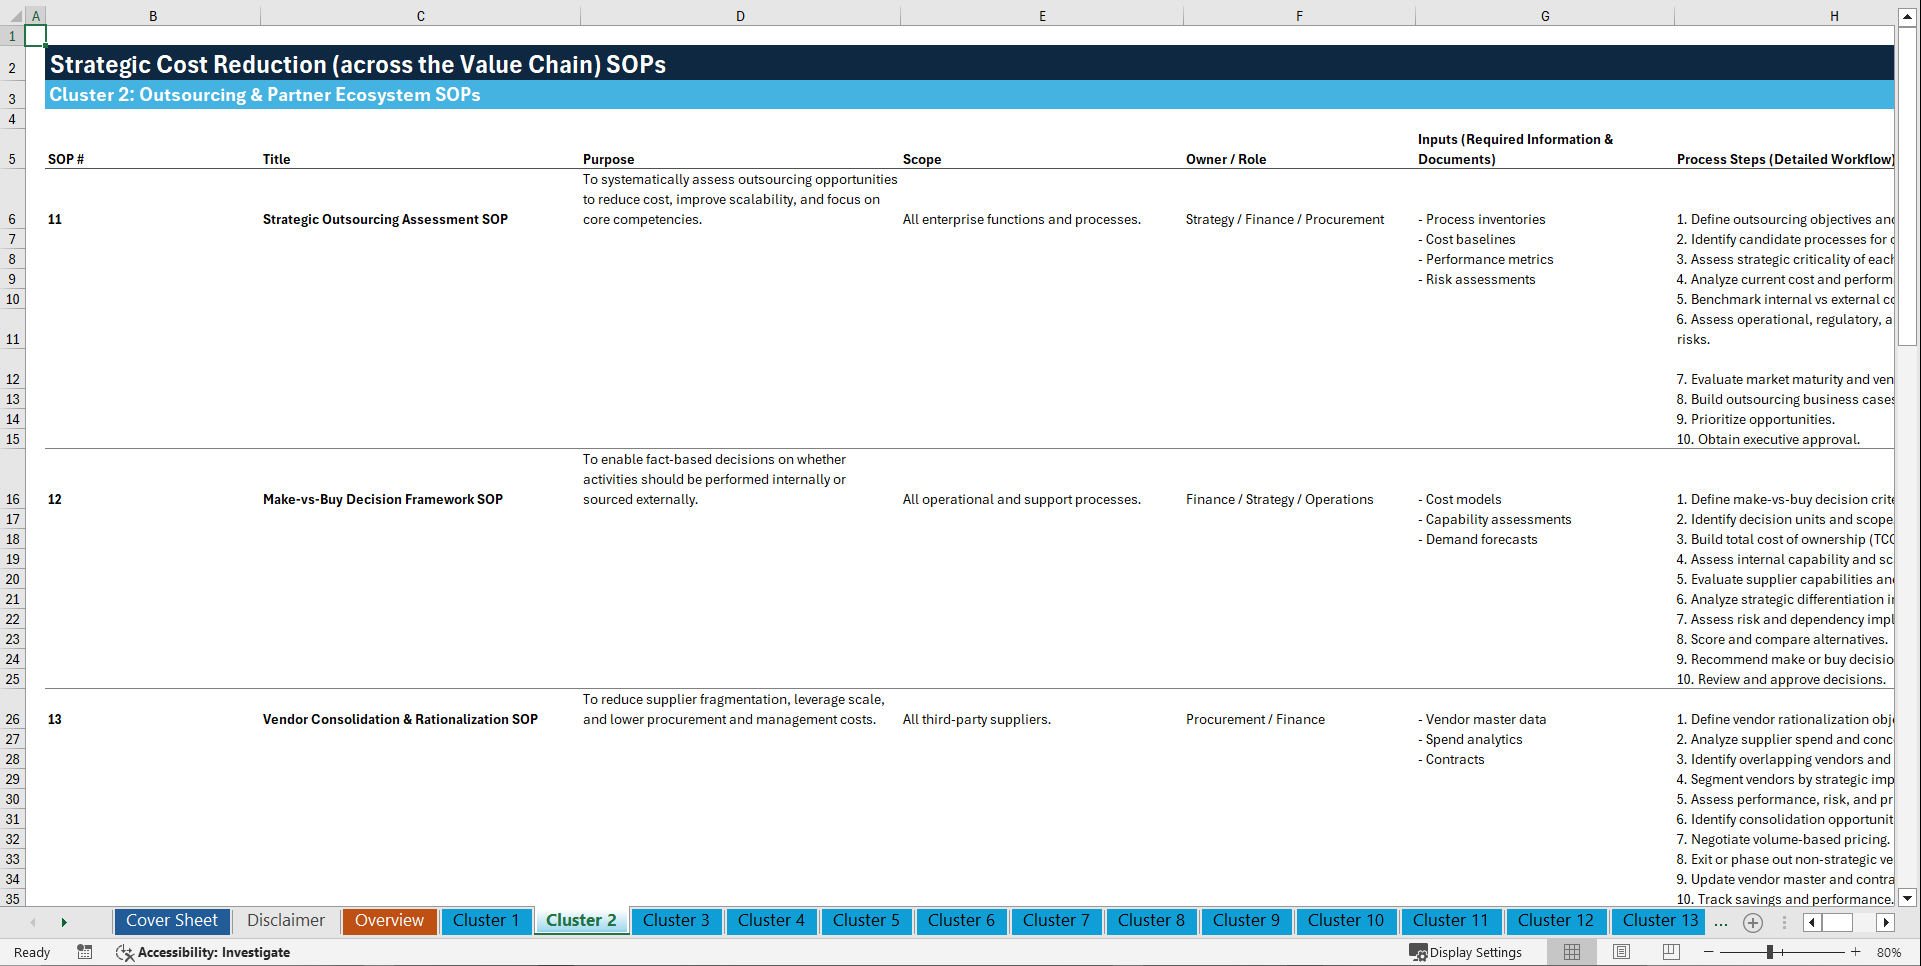The width and height of the screenshot is (1921, 966).
Task: Select row 12 by its header
Action: (13, 379)
